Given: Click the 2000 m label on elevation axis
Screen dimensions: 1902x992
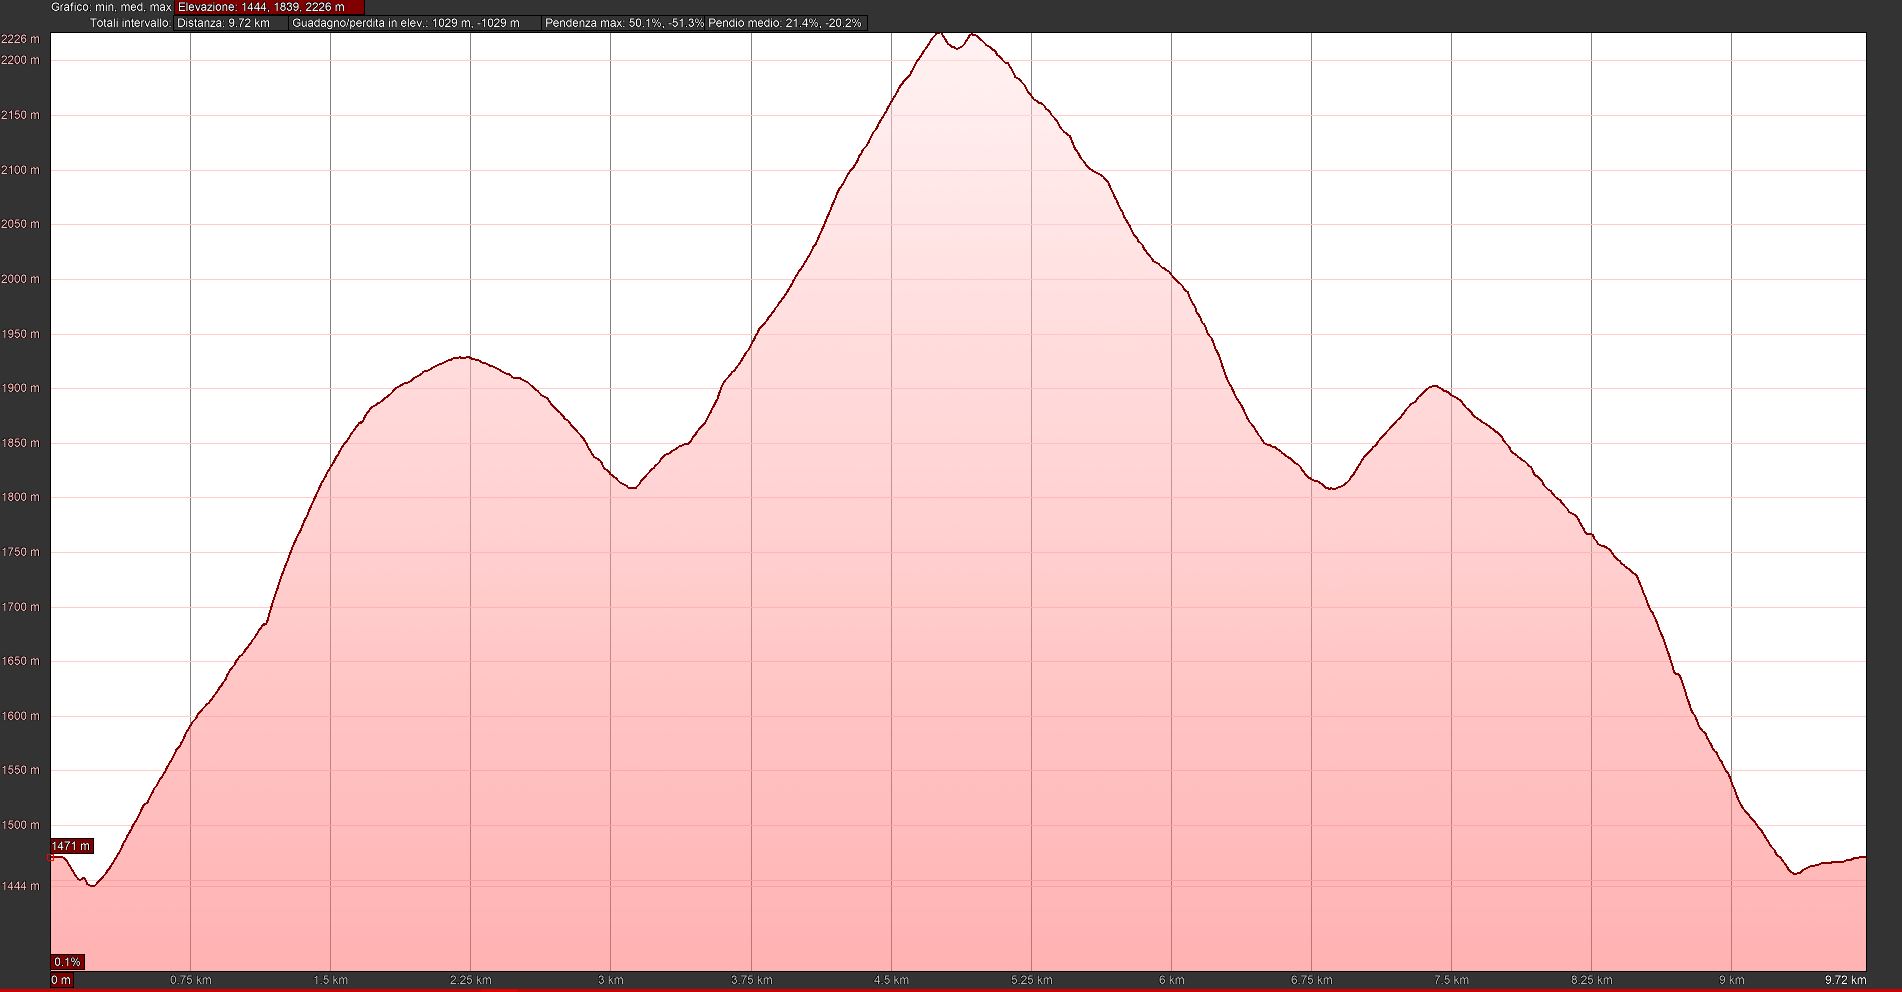Looking at the screenshot, I should click(21, 279).
